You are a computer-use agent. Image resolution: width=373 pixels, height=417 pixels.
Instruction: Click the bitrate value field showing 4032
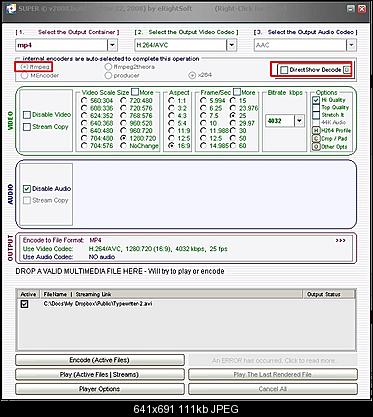point(280,121)
